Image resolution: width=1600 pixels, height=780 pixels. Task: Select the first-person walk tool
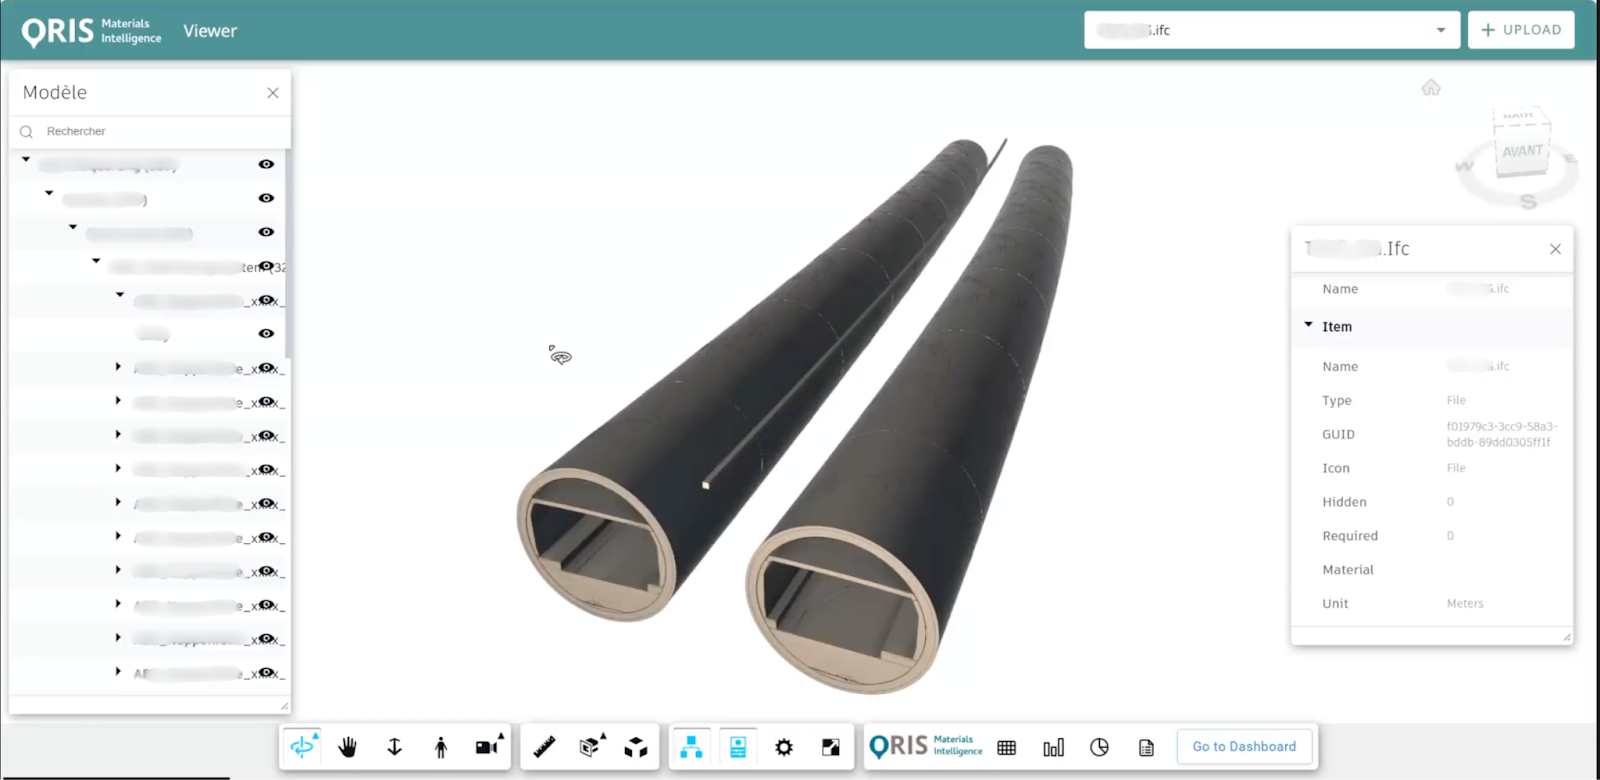click(441, 747)
